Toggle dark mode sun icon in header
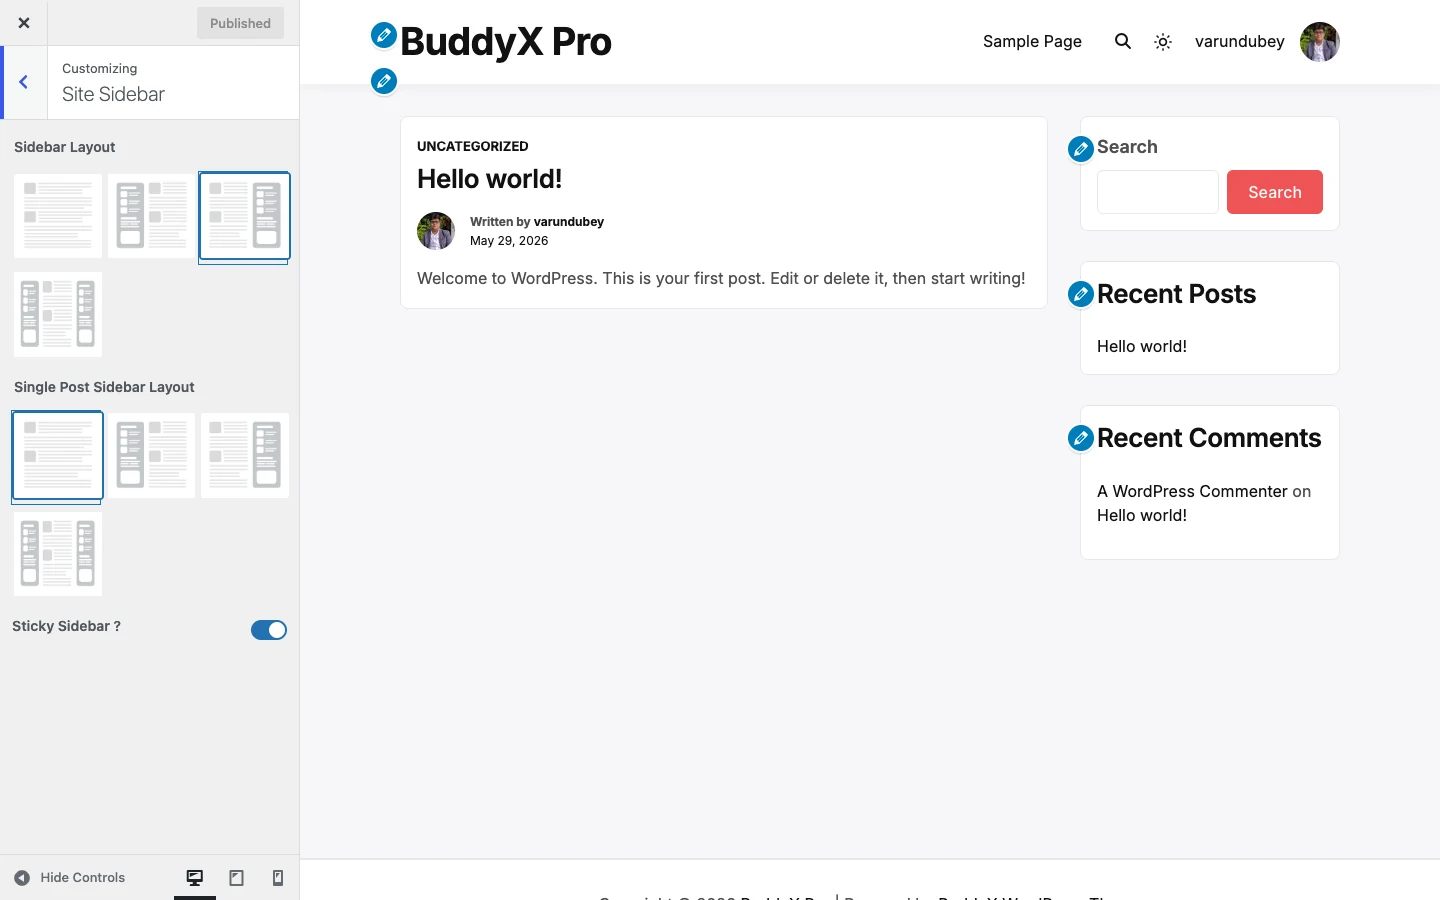Viewport: 1440px width, 900px height. click(1163, 42)
